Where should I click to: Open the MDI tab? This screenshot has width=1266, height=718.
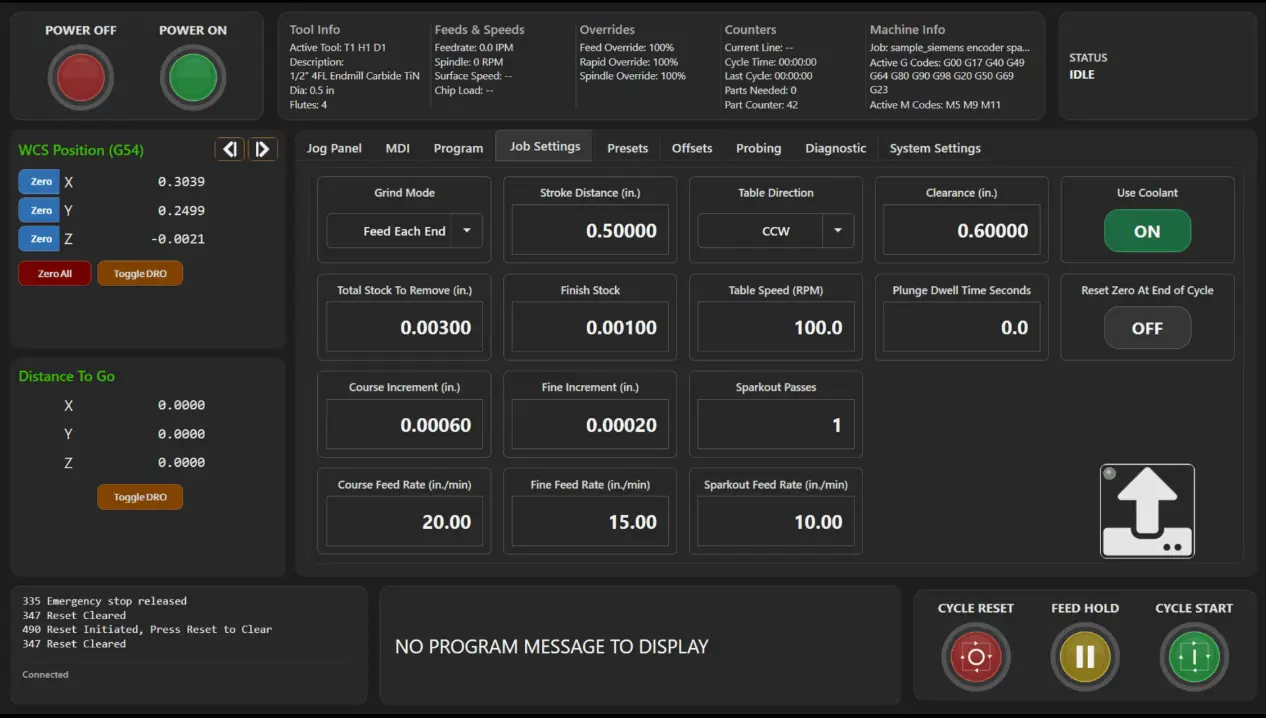pos(398,148)
